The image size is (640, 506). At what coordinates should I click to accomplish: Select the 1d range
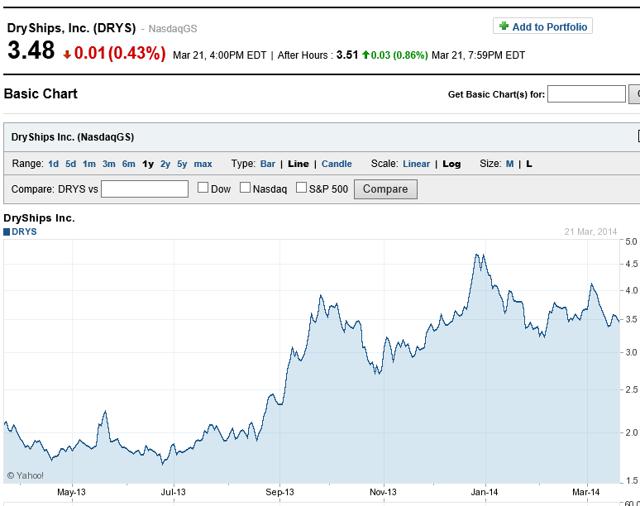click(53, 164)
